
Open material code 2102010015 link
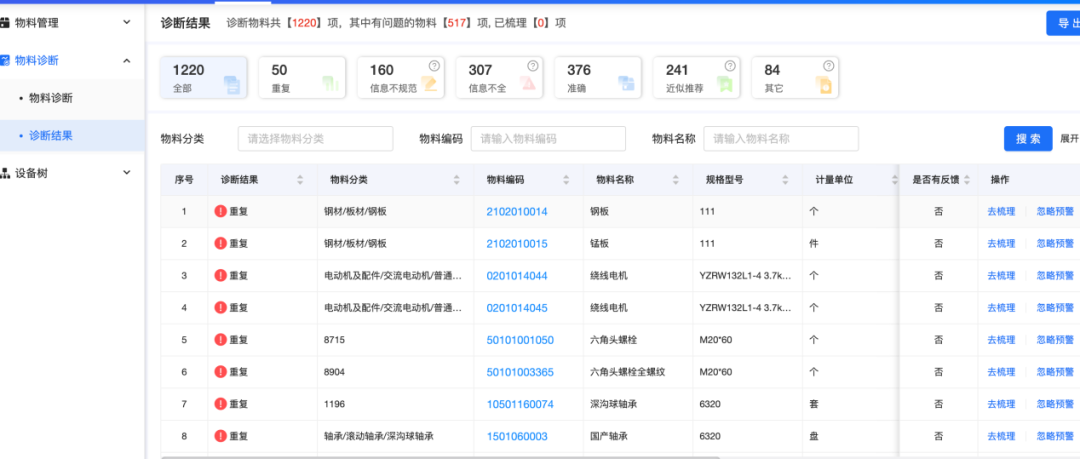(x=517, y=243)
